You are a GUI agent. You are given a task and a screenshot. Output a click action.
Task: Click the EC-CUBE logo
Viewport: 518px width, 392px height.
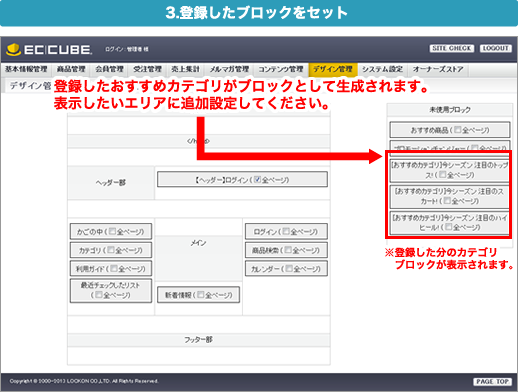click(x=49, y=49)
